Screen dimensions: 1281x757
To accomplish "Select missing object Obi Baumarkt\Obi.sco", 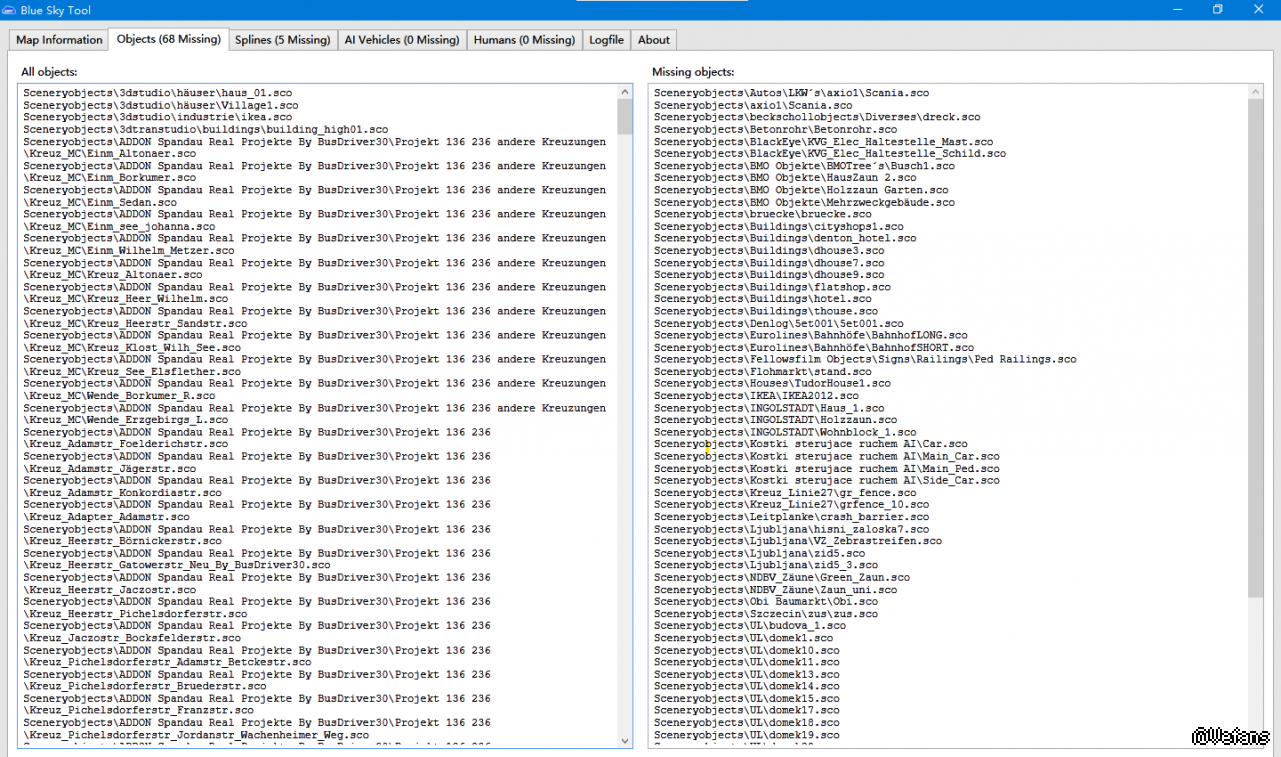I will [x=766, y=602].
